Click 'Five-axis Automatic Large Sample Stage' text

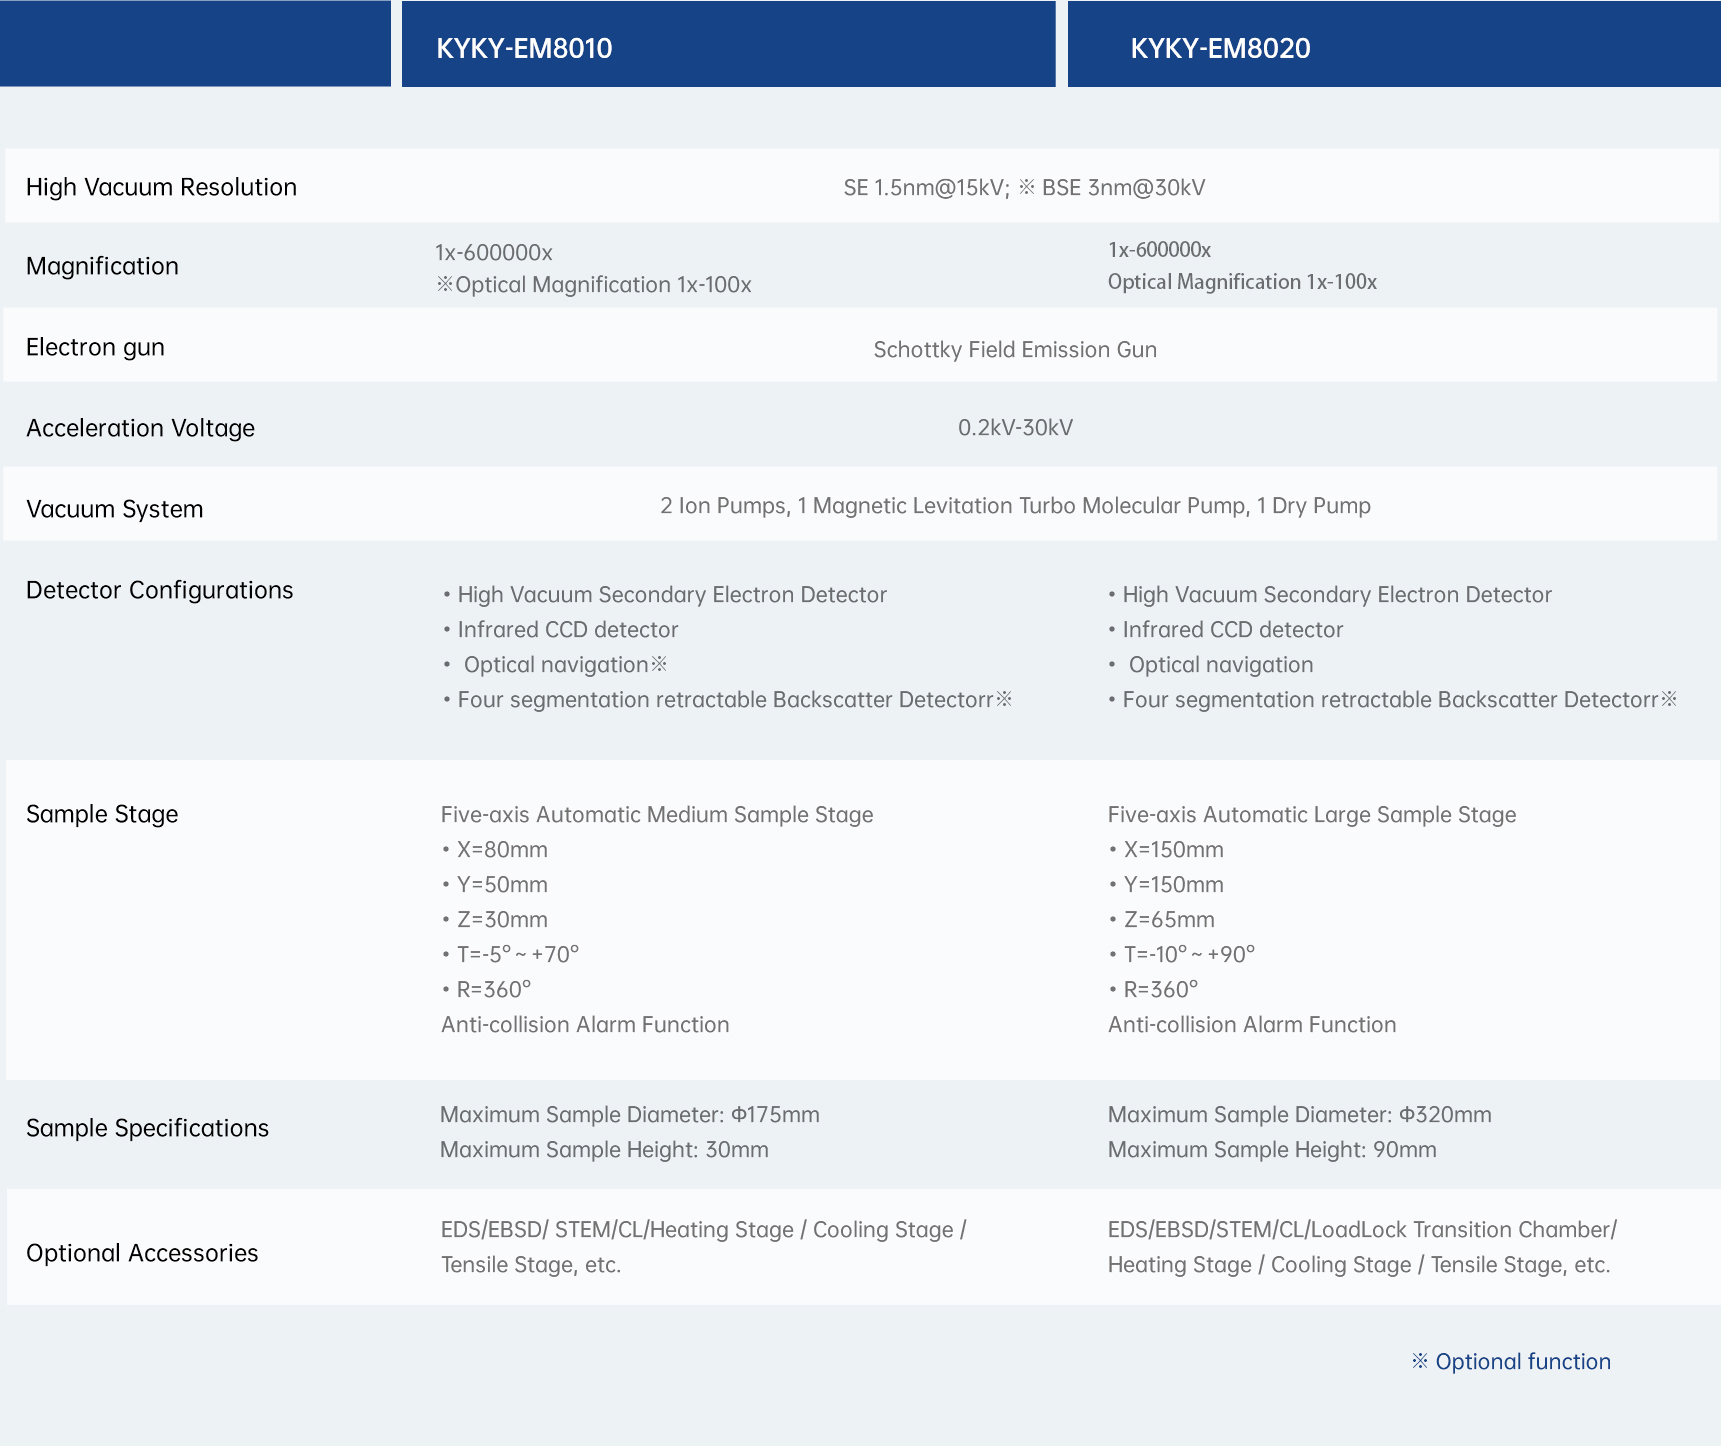click(1312, 815)
